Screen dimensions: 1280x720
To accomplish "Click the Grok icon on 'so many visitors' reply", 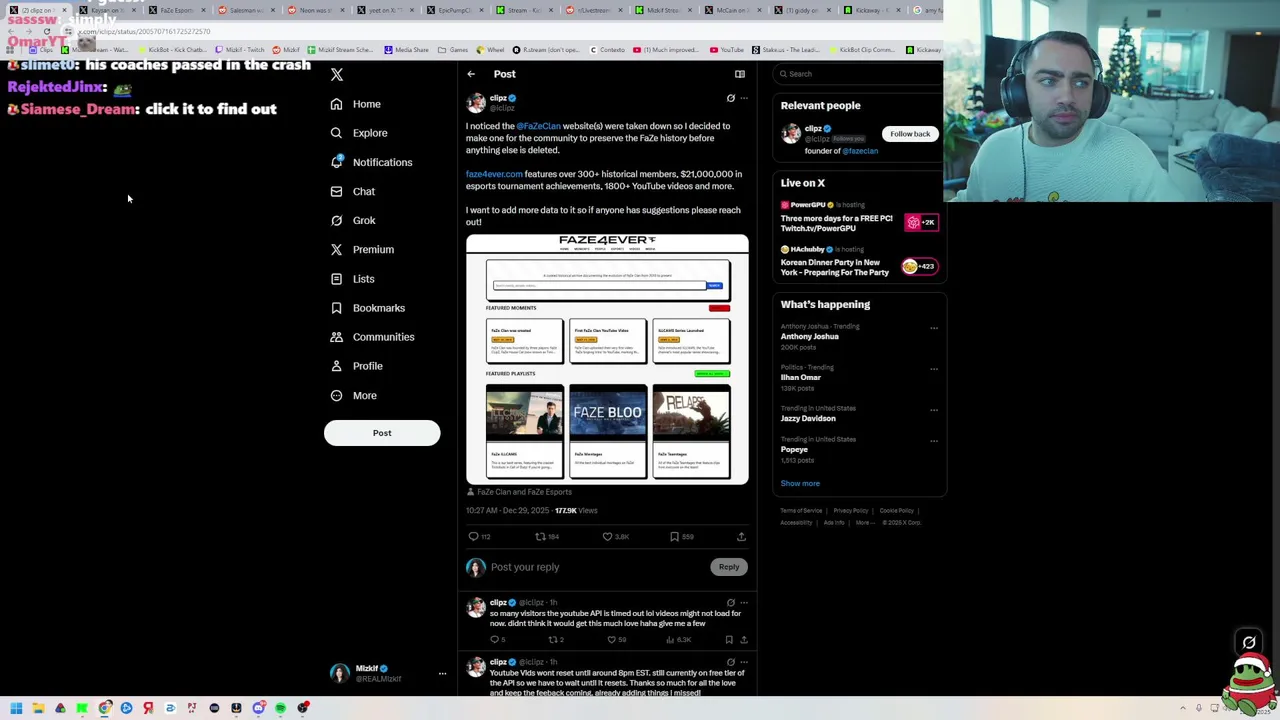I will coord(730,603).
